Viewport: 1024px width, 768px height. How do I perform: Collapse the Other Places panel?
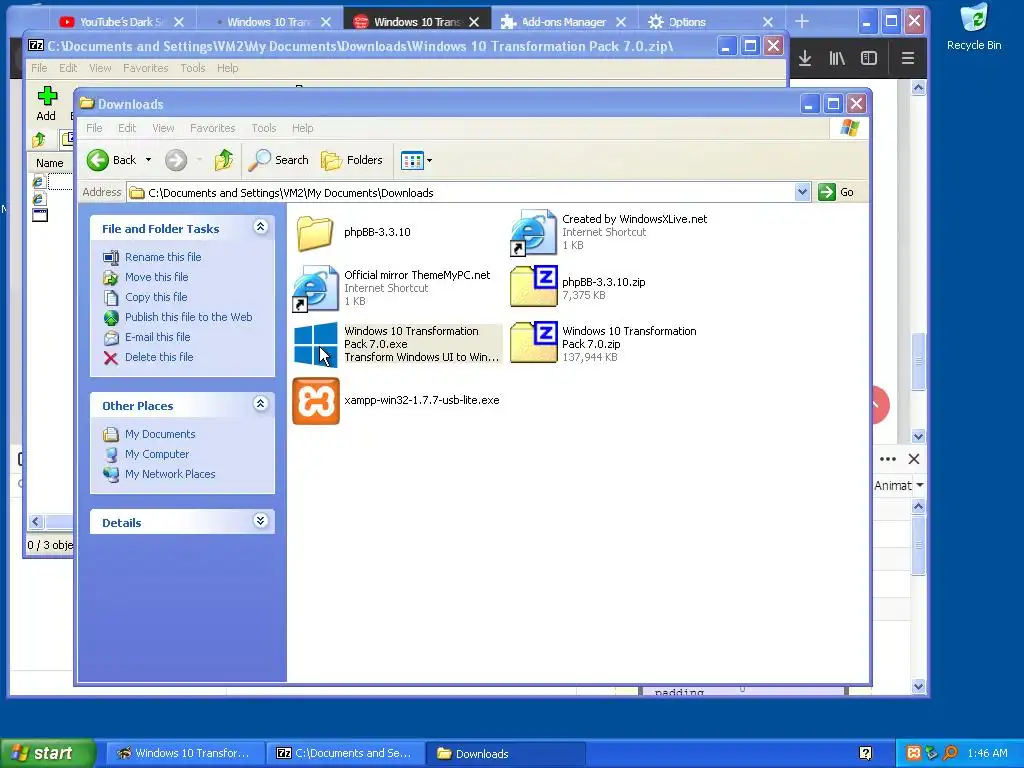(260, 404)
